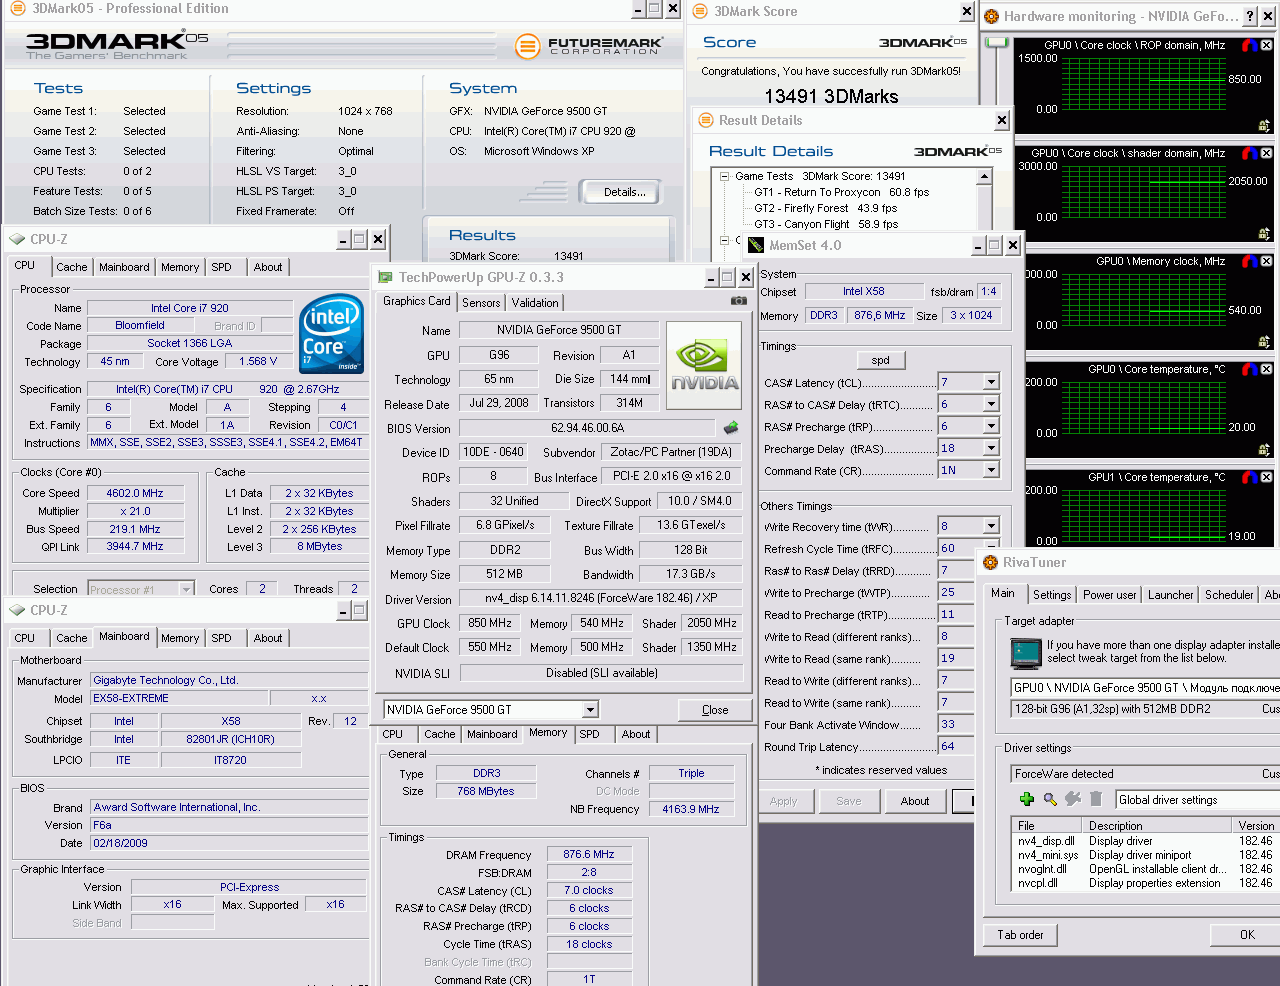1280x986 pixels.
Task: Open the GPU selector dropdown in GPU-Z
Action: pos(590,710)
